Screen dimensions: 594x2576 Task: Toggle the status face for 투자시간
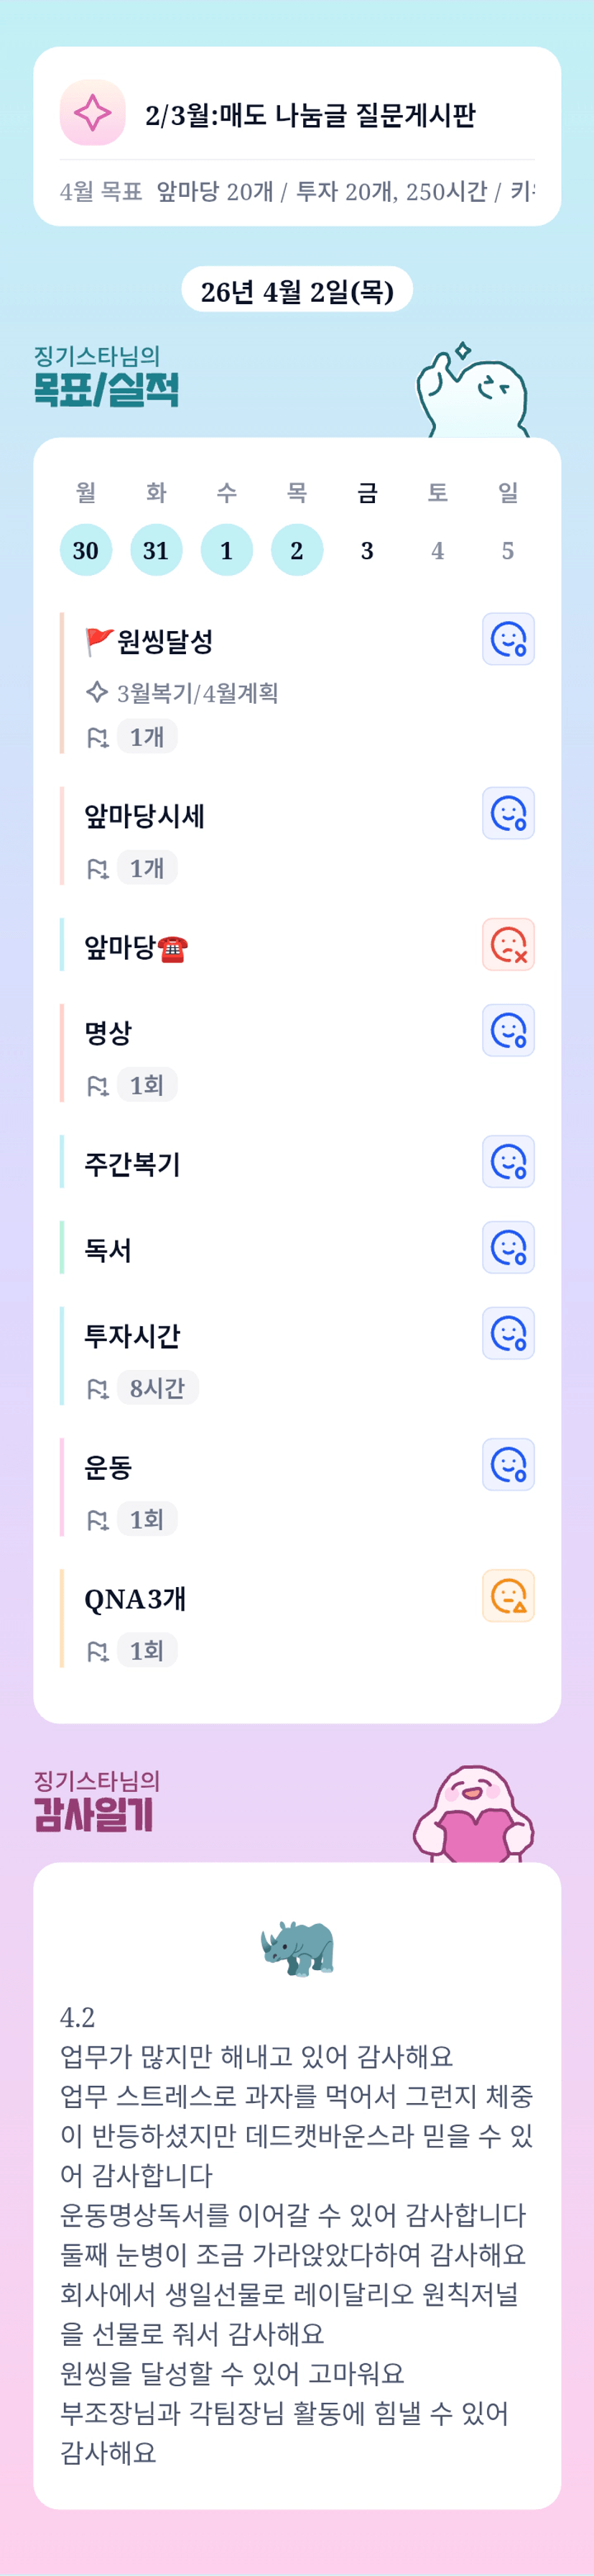tap(508, 1333)
